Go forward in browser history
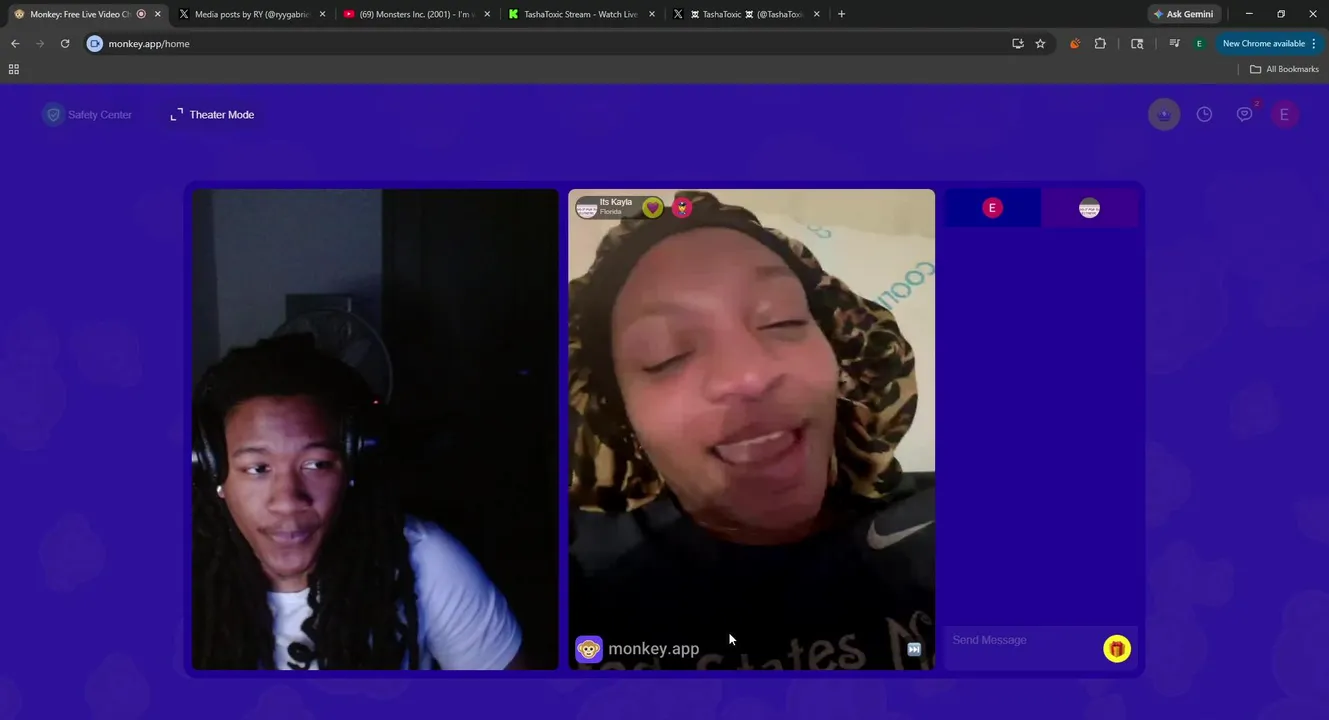This screenshot has width=1329, height=720. coord(40,44)
